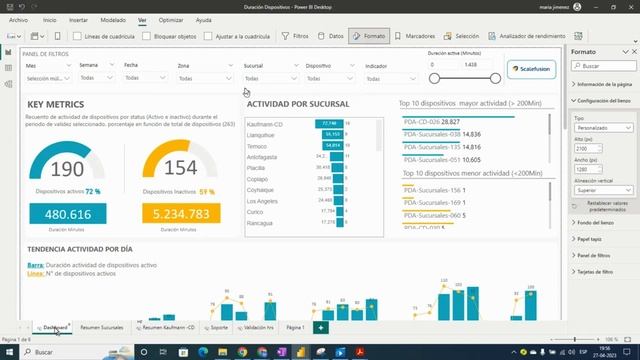Click the zoom slider in the status bar

click(575, 340)
